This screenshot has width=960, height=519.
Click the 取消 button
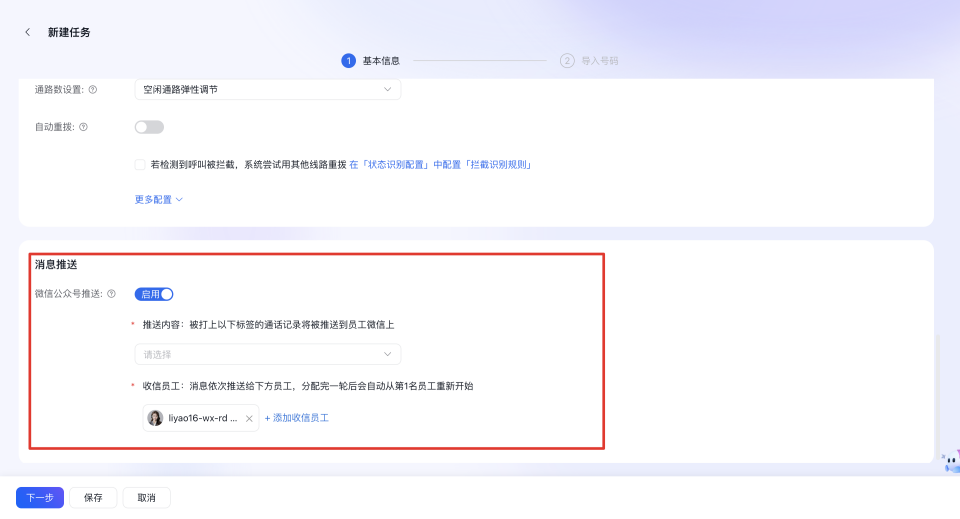click(x=146, y=498)
